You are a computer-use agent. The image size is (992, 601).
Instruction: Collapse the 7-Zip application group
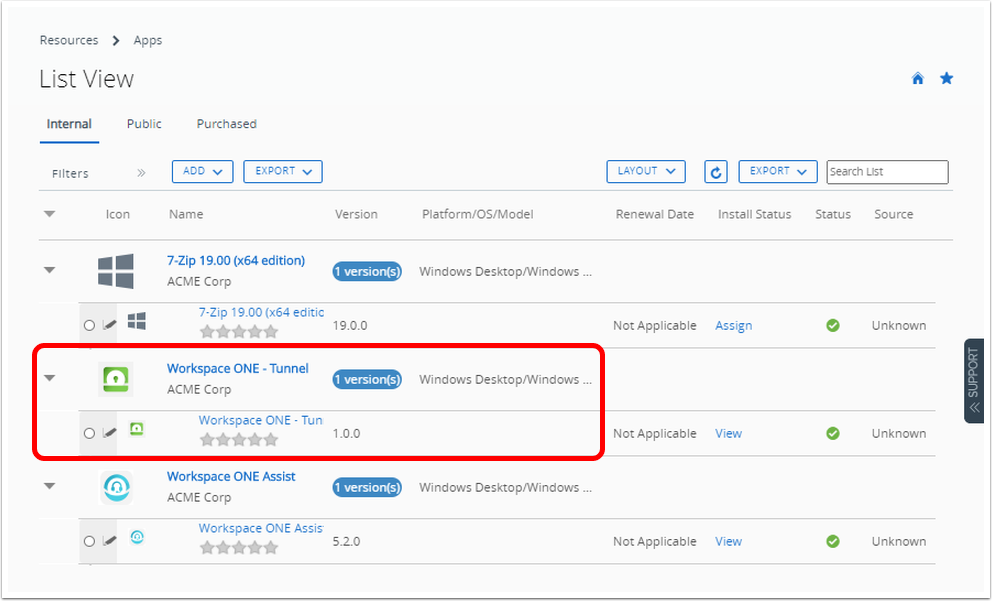[50, 270]
